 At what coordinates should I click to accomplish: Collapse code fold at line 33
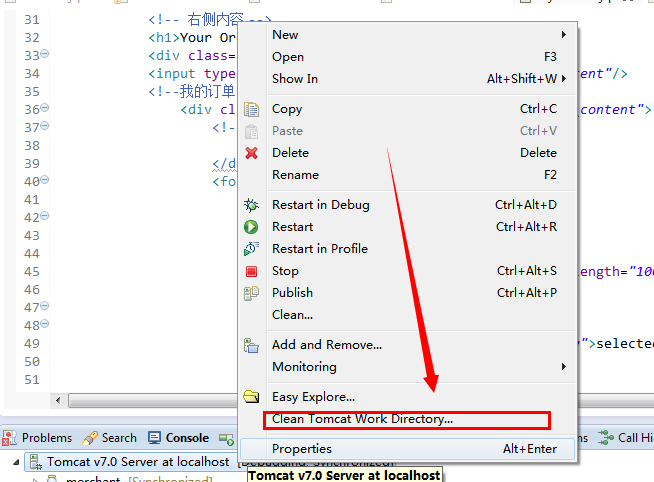[x=45, y=54]
